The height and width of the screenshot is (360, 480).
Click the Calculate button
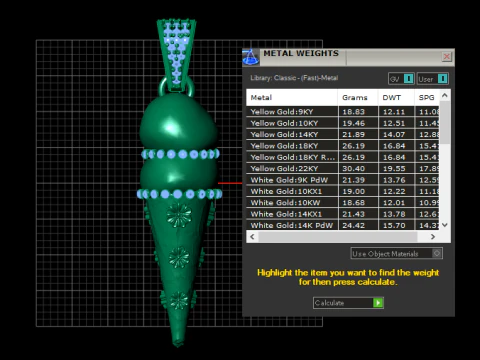(x=348, y=303)
